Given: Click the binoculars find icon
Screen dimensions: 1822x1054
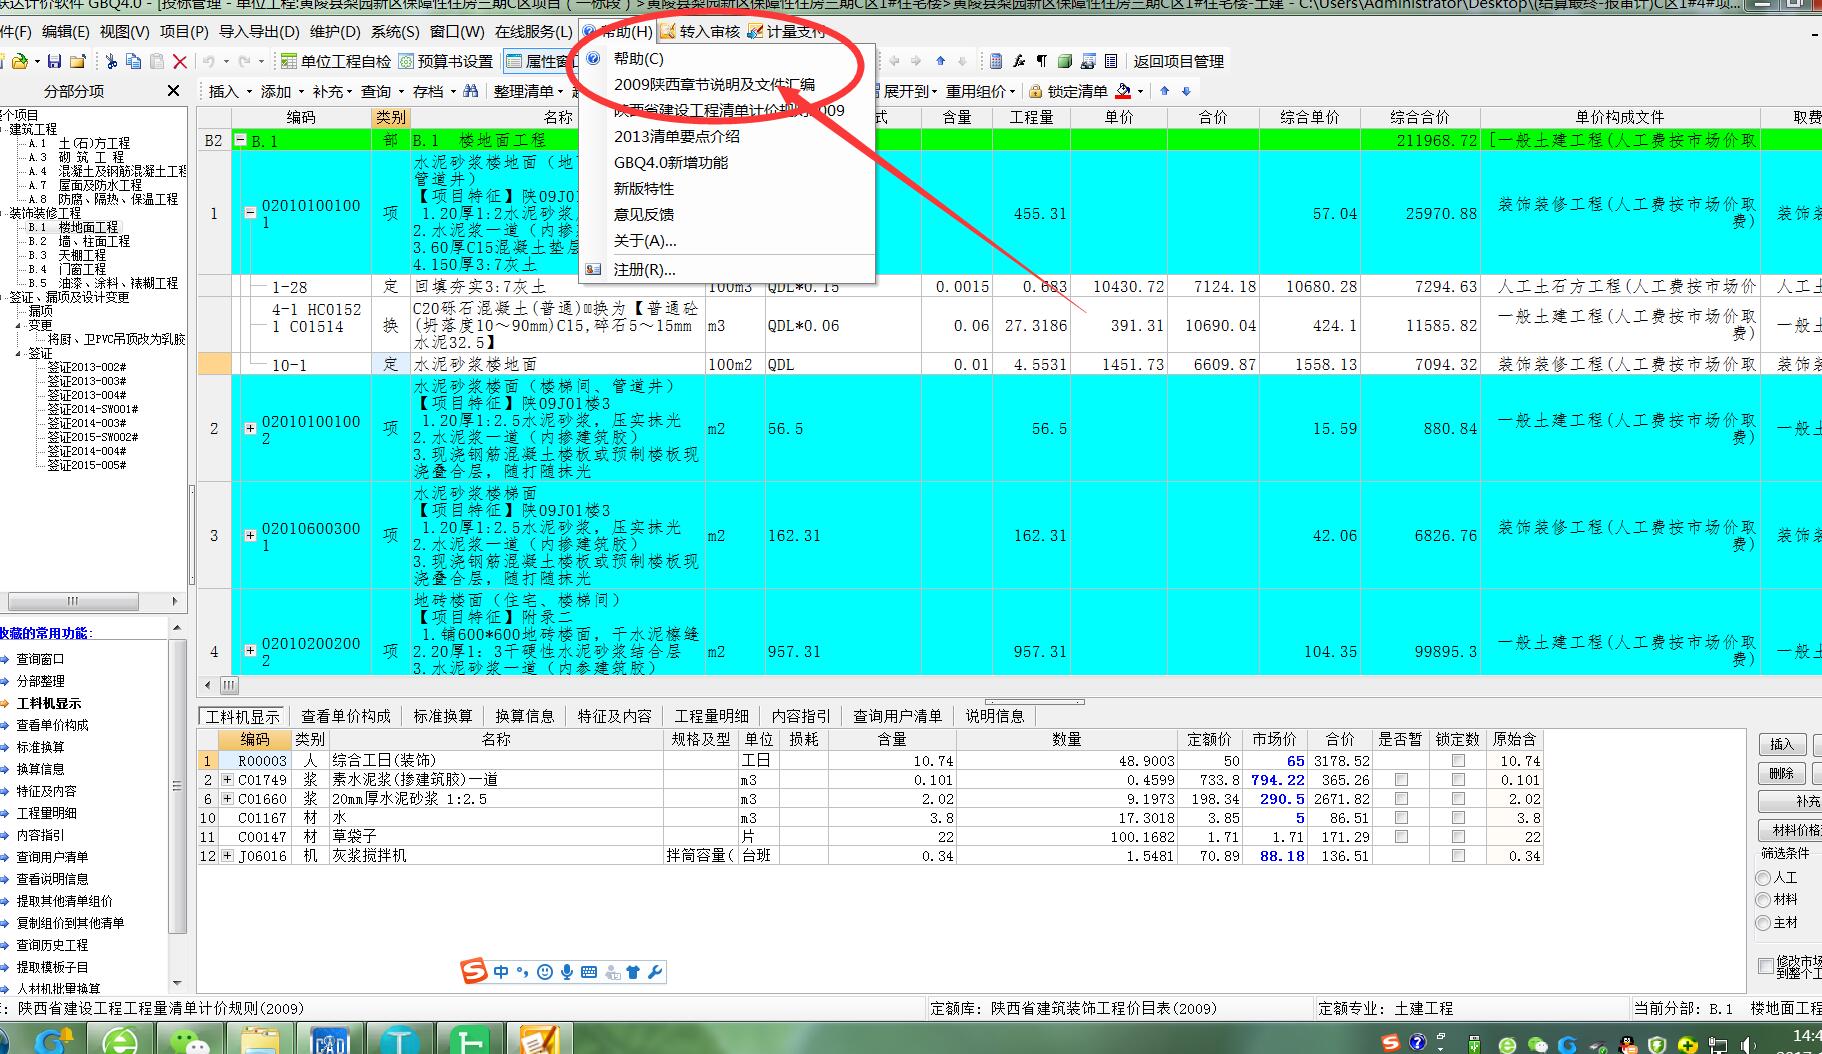Looking at the screenshot, I should click(x=470, y=91).
